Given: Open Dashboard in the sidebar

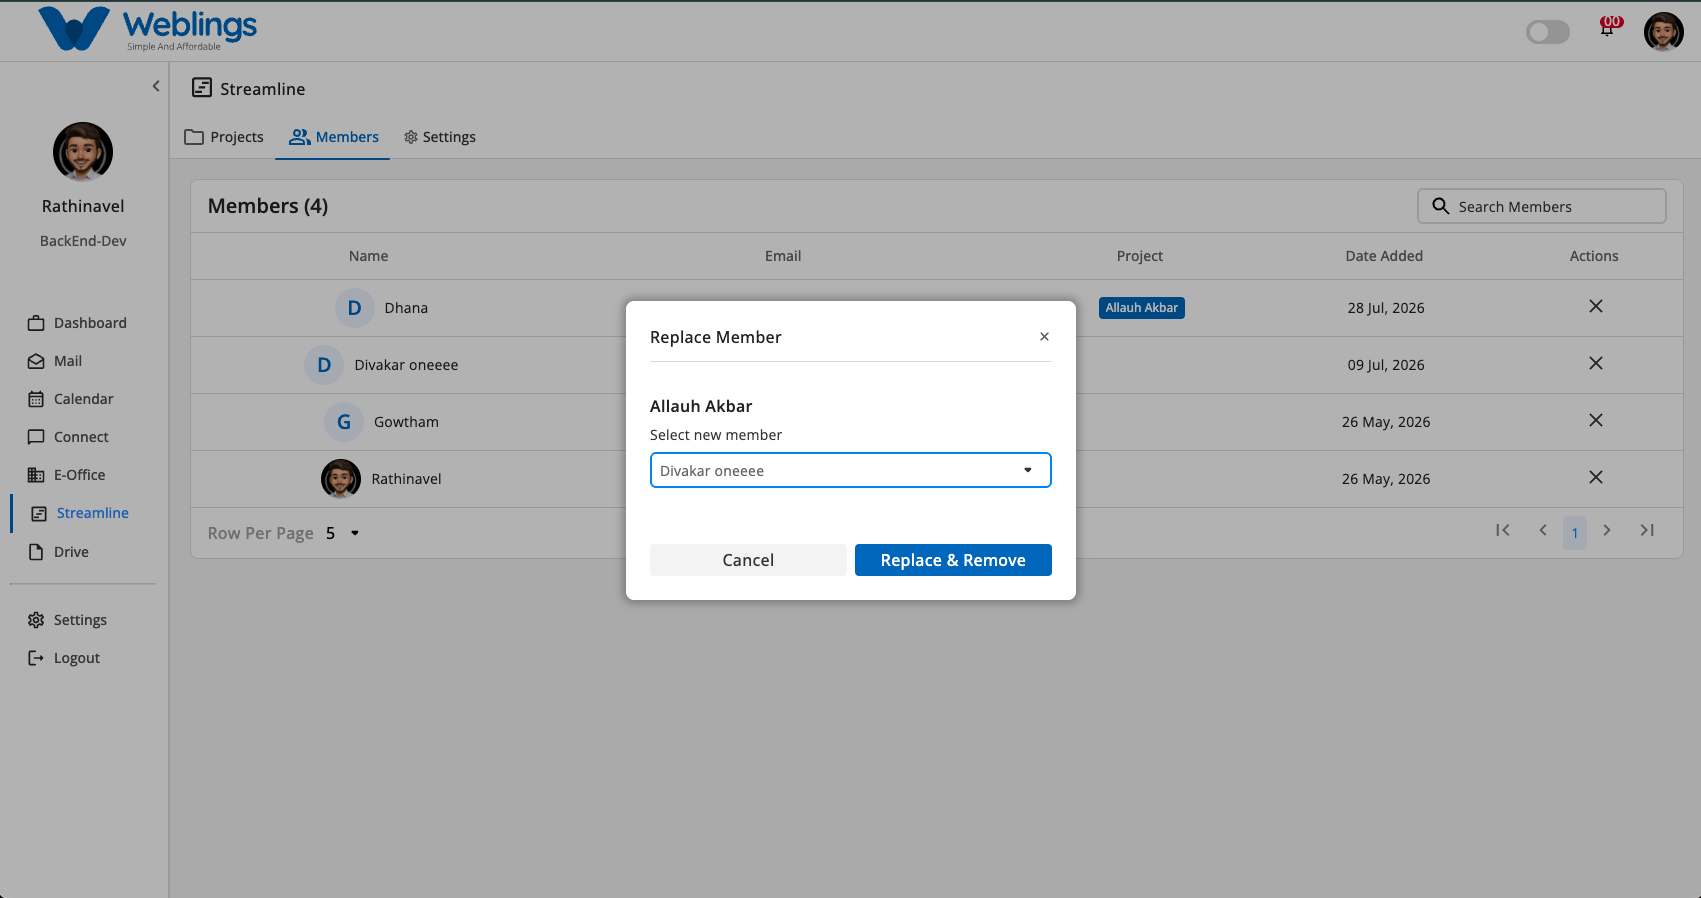Looking at the screenshot, I should pos(78,323).
